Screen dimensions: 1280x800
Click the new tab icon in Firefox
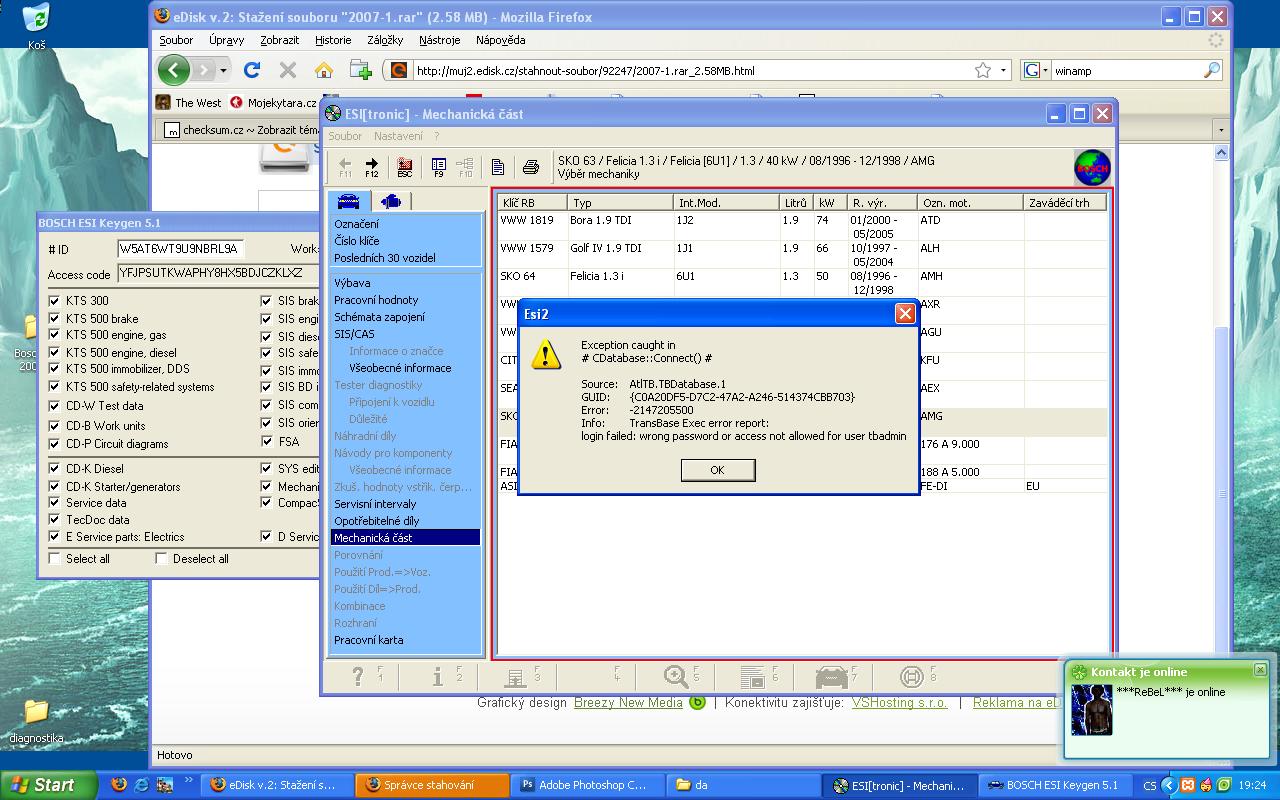point(361,70)
